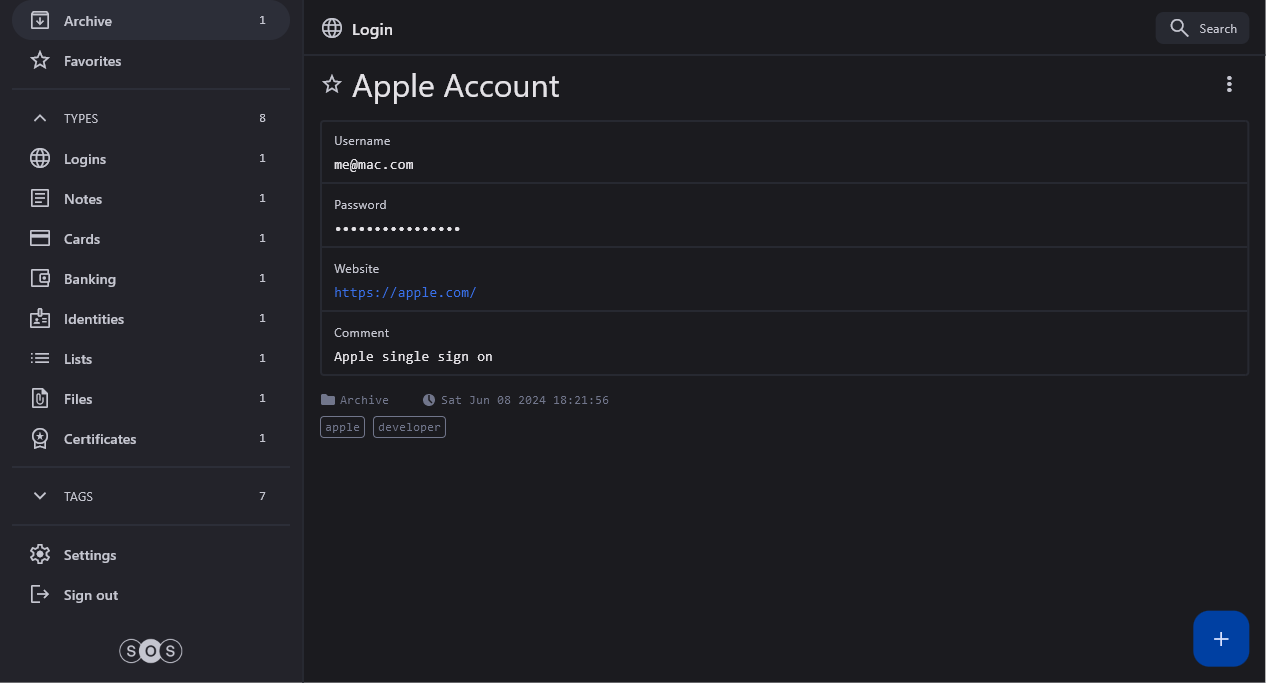Viewport: 1266px width, 683px height.
Task: Open the https://apple.com/ website link
Action: (x=405, y=293)
